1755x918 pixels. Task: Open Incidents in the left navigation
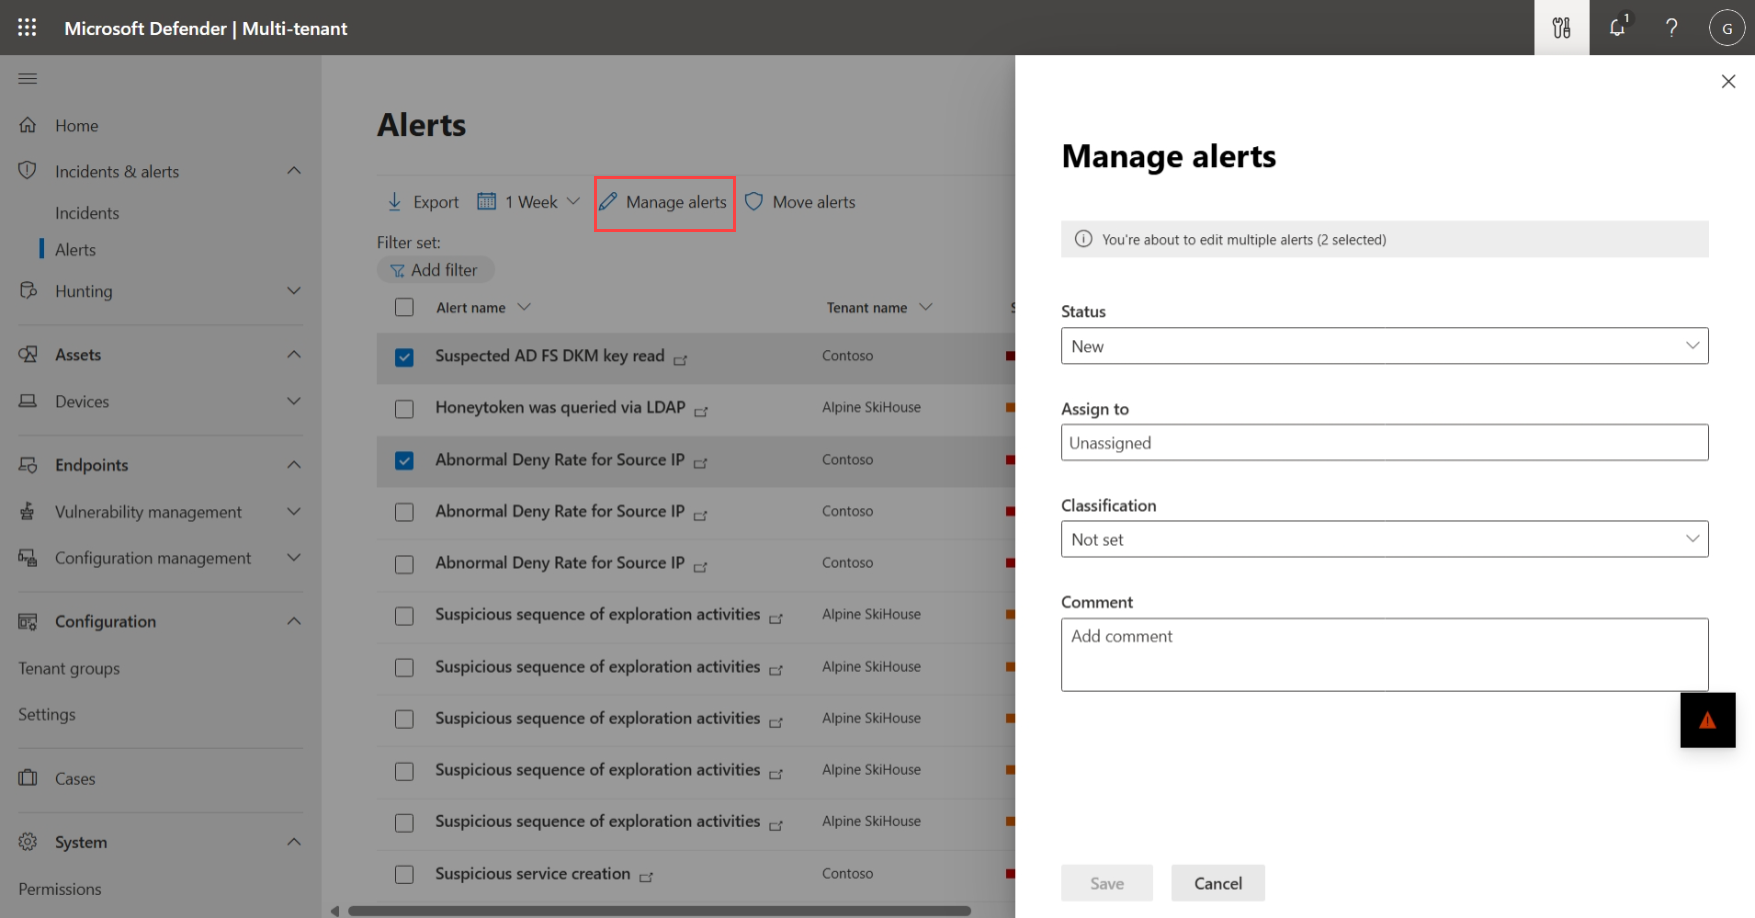coord(87,213)
